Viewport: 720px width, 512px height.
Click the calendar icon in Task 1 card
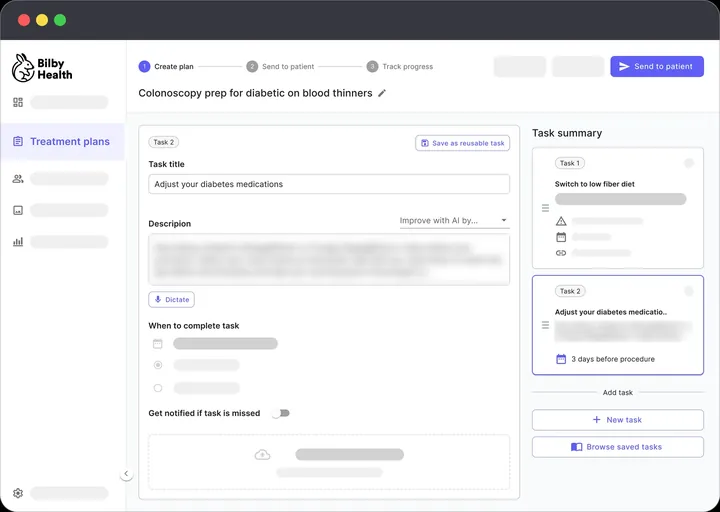tap(561, 237)
